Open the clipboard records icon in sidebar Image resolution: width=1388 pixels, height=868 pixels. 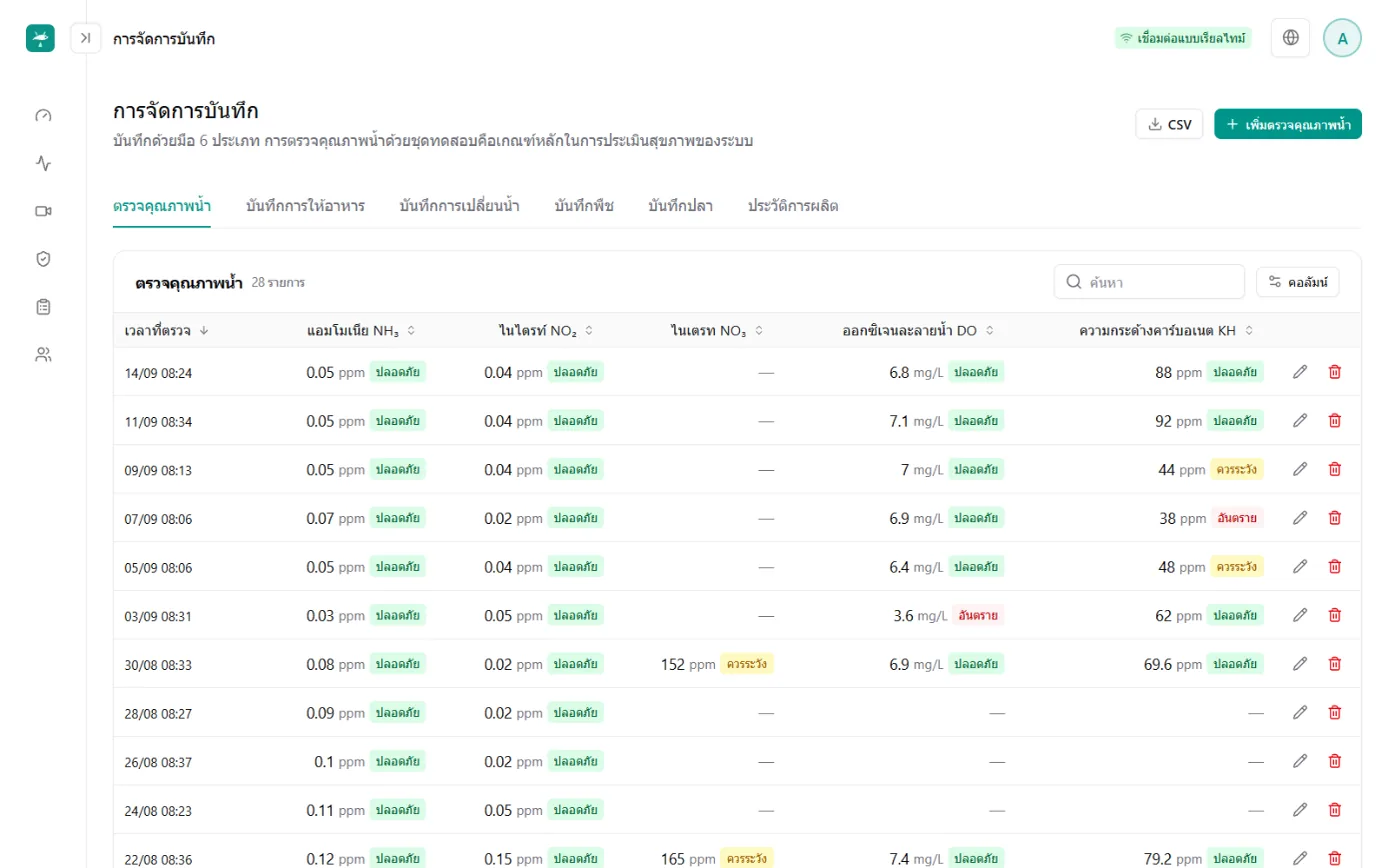pos(43,307)
